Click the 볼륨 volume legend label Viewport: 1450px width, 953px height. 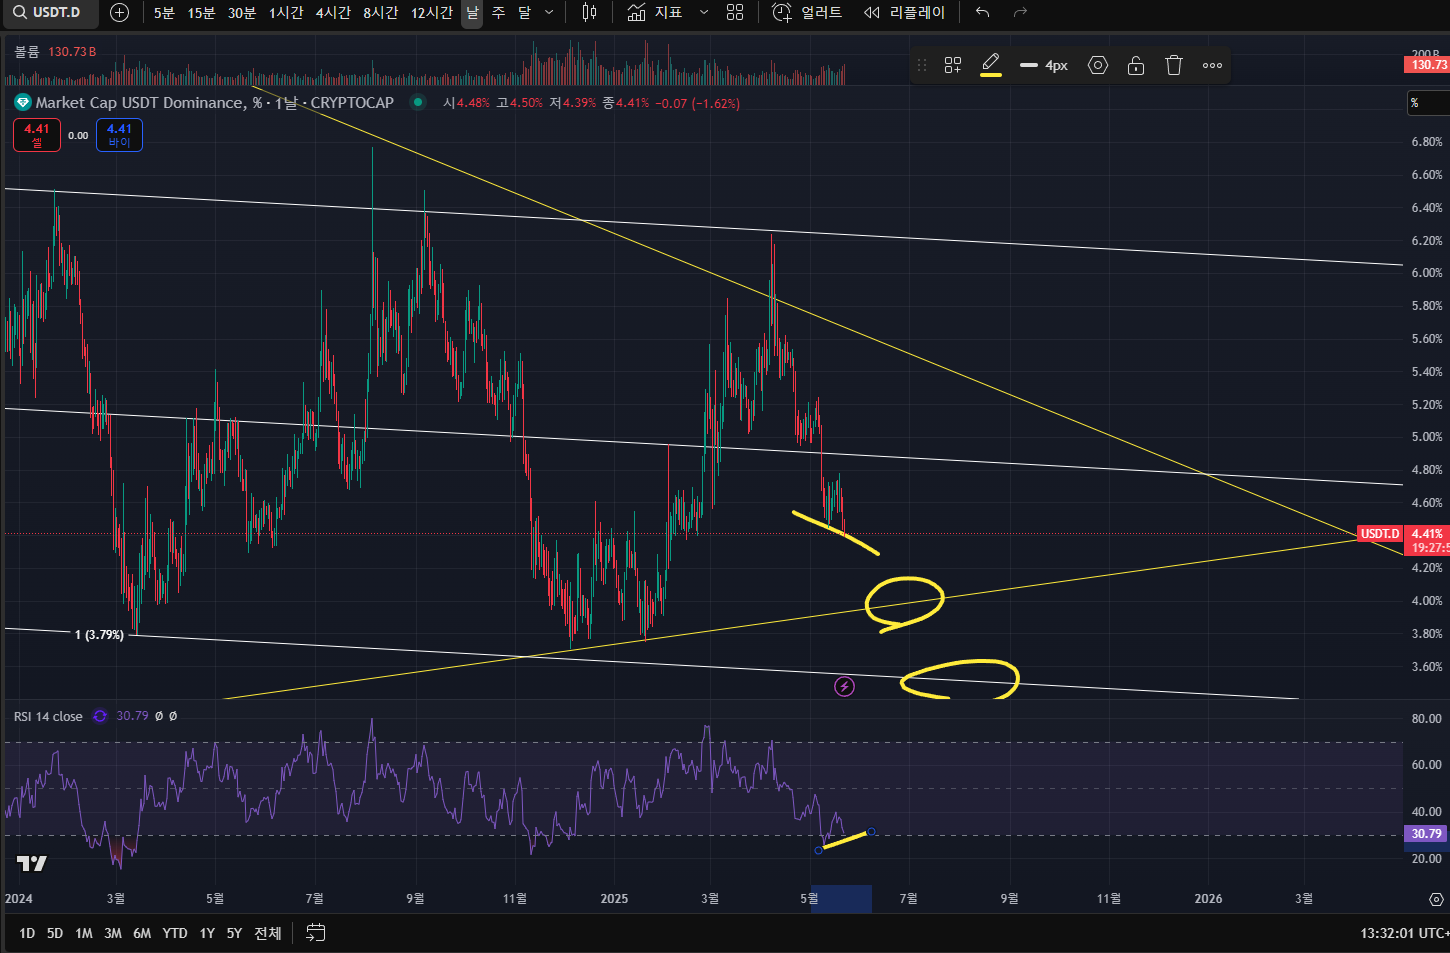tap(27, 51)
